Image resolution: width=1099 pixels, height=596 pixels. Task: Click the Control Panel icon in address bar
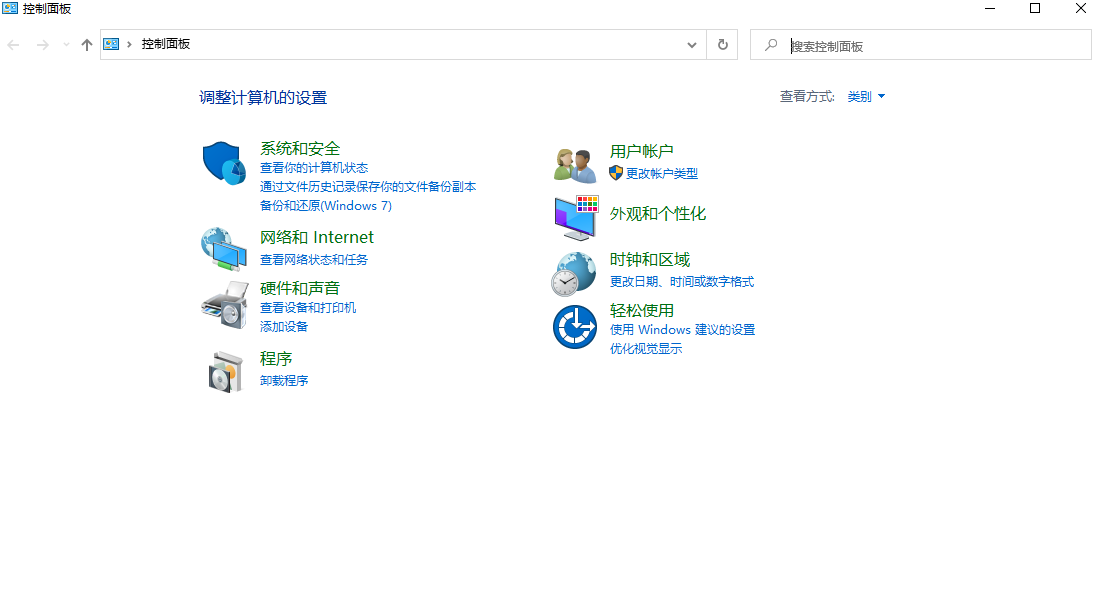[113, 44]
